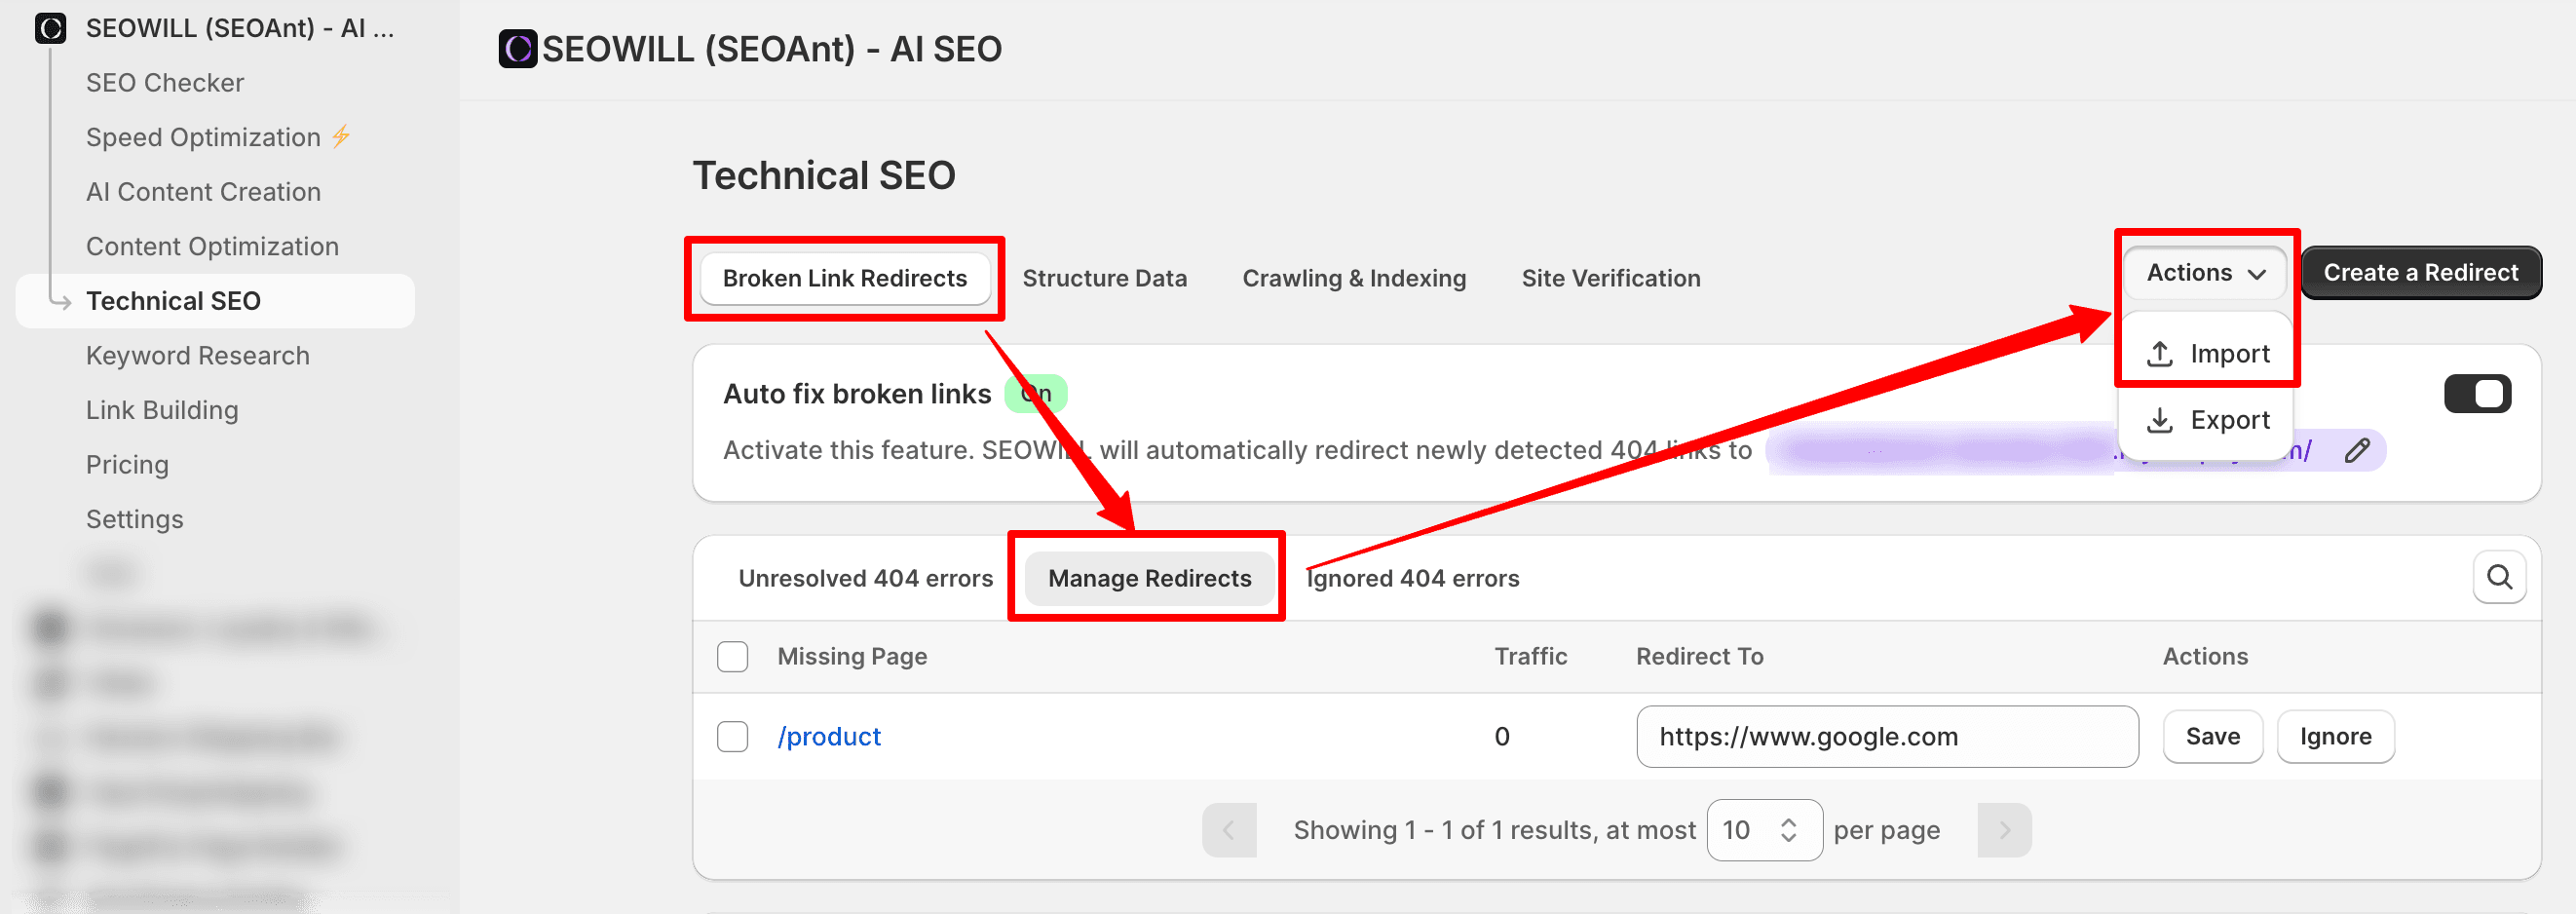Choose Import from the Actions menu

(2207, 353)
